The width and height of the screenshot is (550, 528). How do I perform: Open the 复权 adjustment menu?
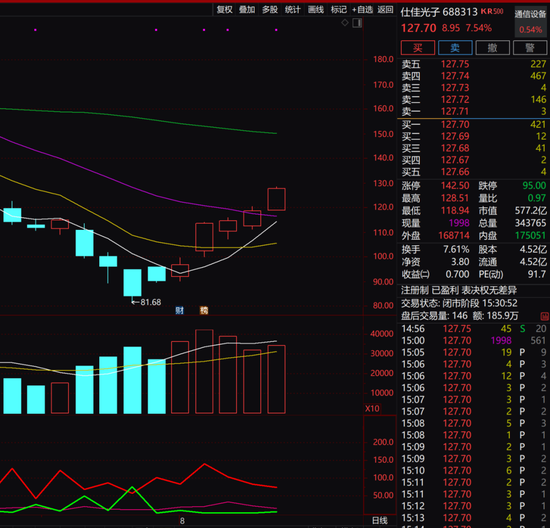(x=224, y=9)
